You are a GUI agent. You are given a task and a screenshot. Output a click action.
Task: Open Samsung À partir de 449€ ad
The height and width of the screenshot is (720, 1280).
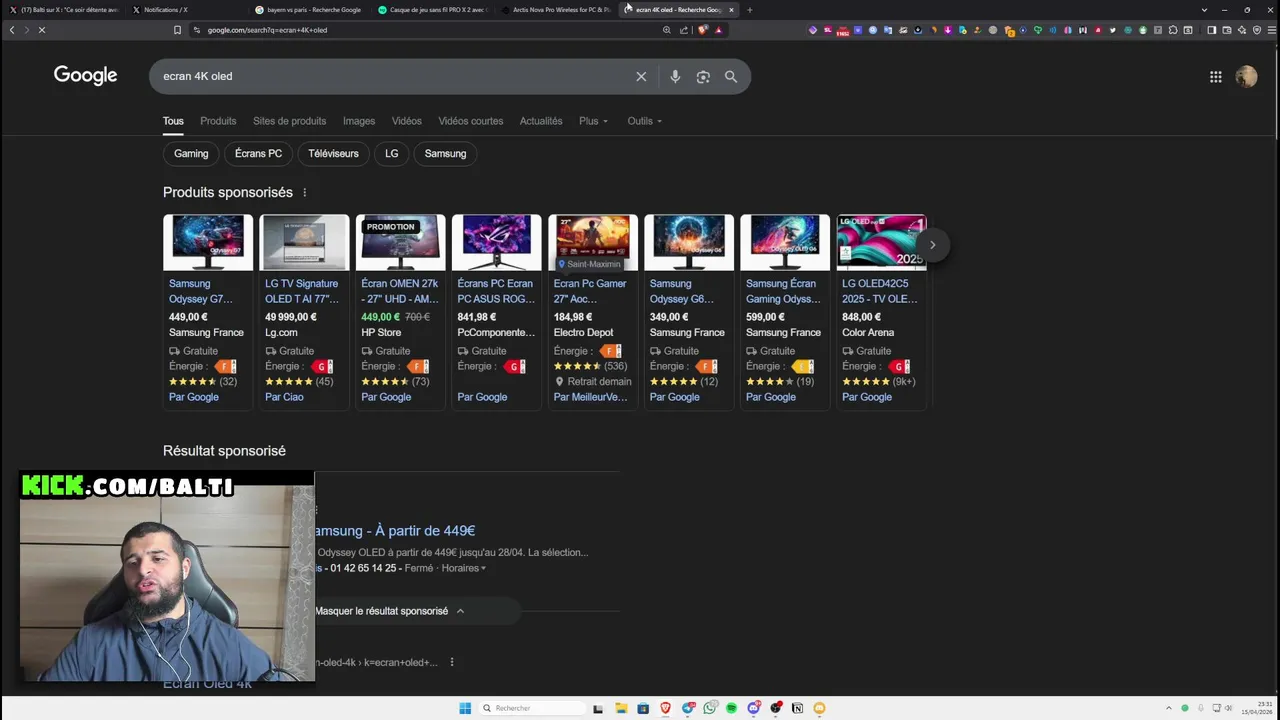pos(395,531)
